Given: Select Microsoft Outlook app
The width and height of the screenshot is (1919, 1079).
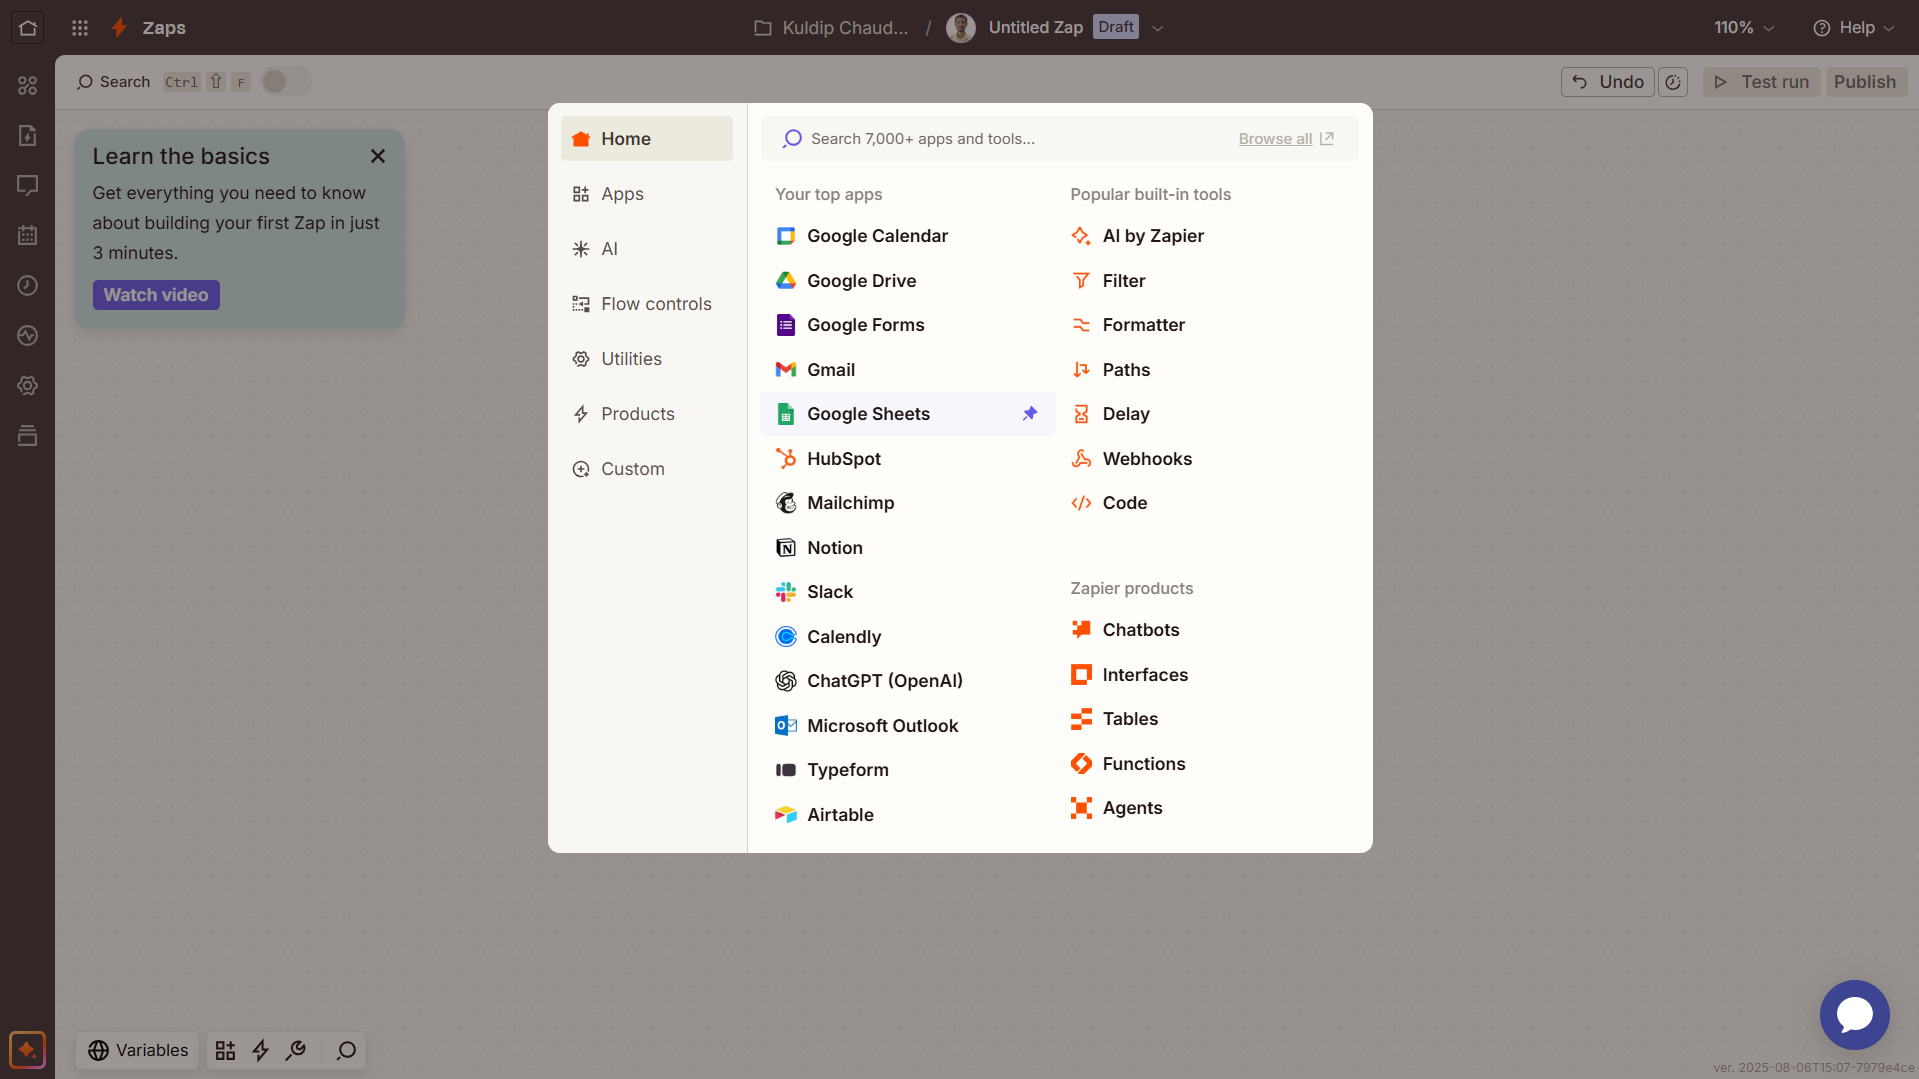Looking at the screenshot, I should [x=907, y=726].
